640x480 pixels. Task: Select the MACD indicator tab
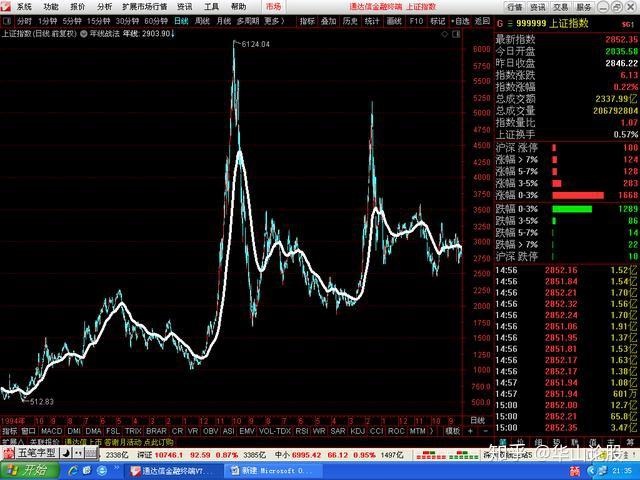tap(51, 431)
